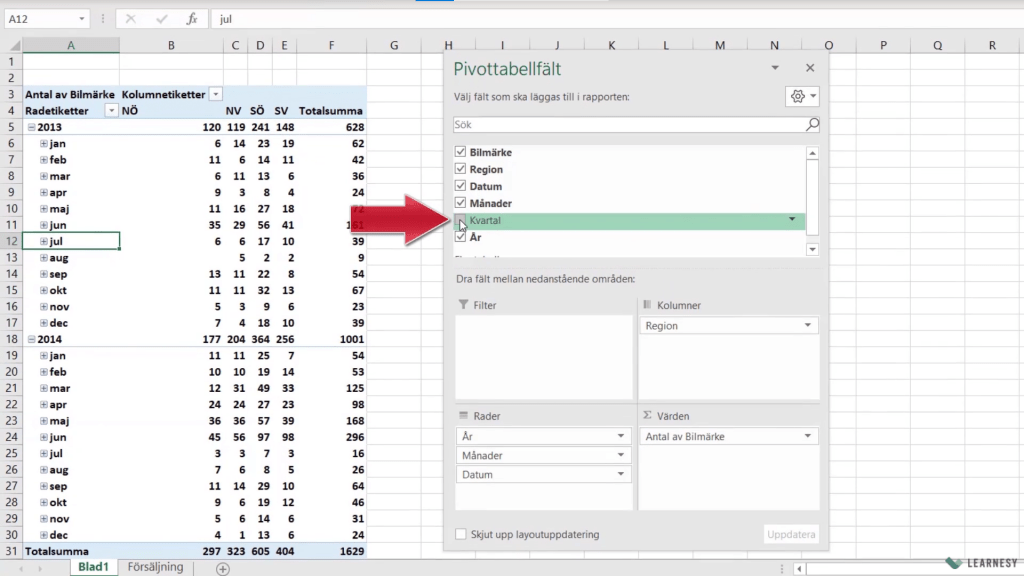Image resolution: width=1024 pixels, height=576 pixels.
Task: Collapse the 2013 year group
Action: point(31,128)
